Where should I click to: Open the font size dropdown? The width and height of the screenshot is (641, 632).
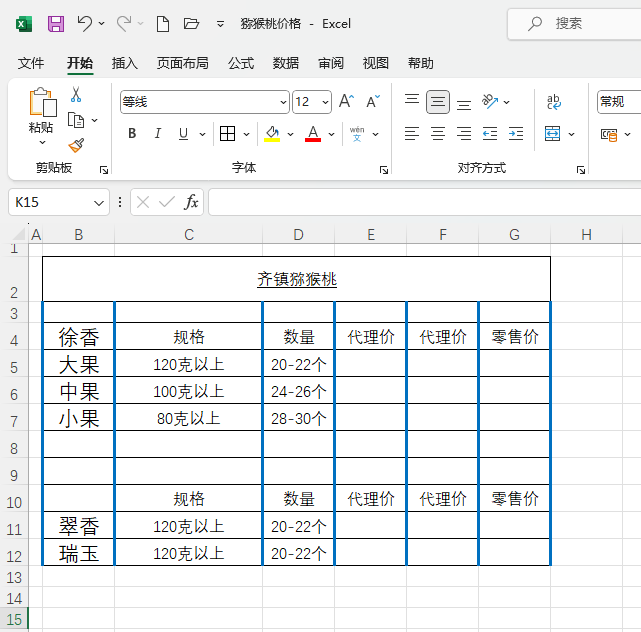(x=325, y=101)
